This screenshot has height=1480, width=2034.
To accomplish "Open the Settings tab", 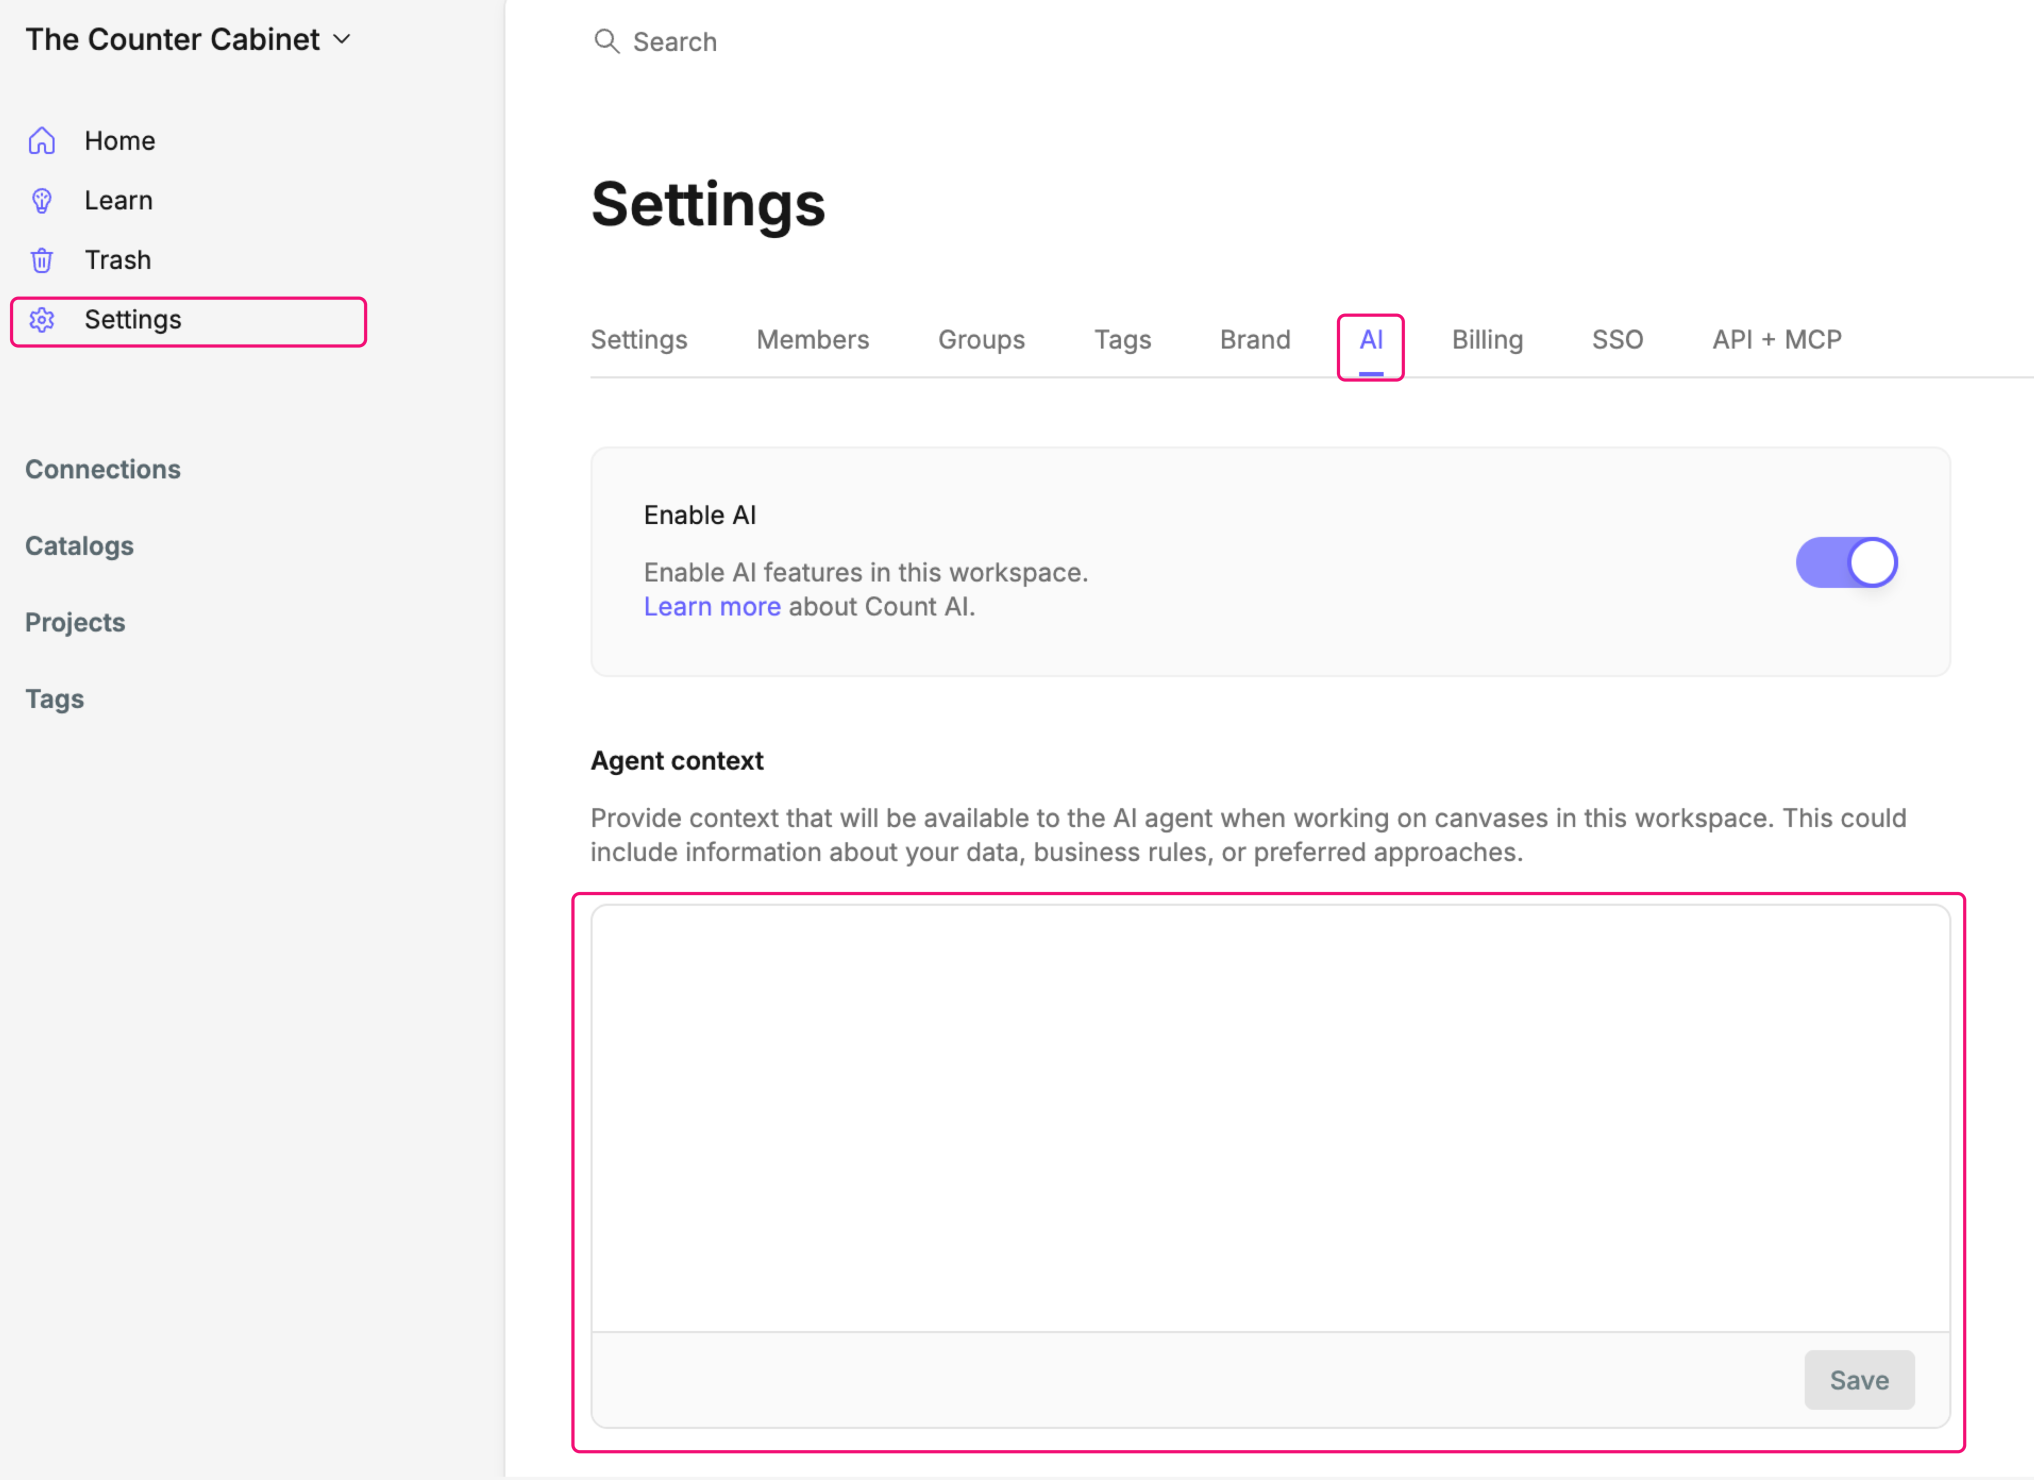I will pyautogui.click(x=639, y=340).
